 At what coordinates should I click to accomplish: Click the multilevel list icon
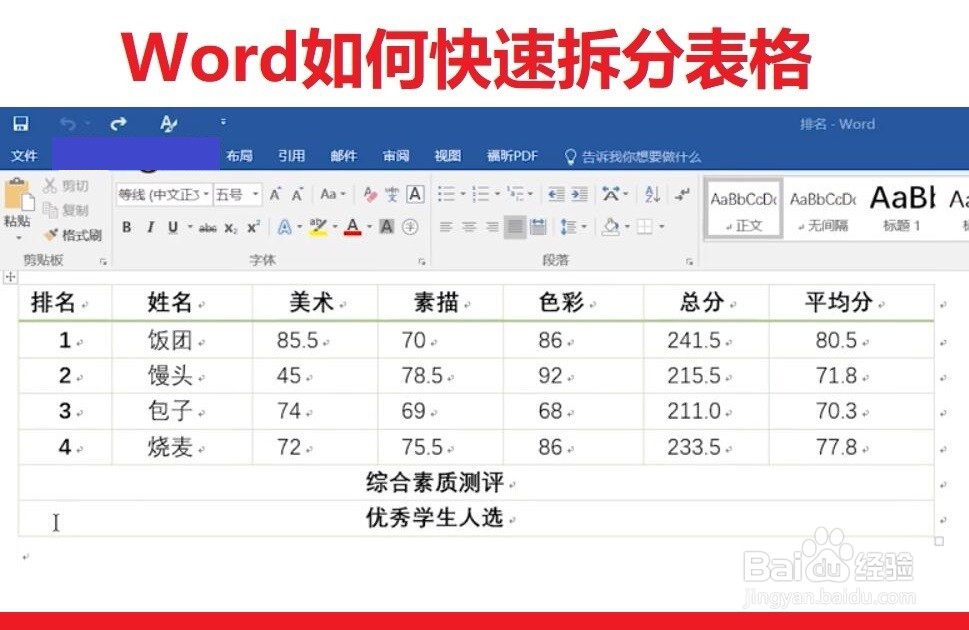pos(515,194)
